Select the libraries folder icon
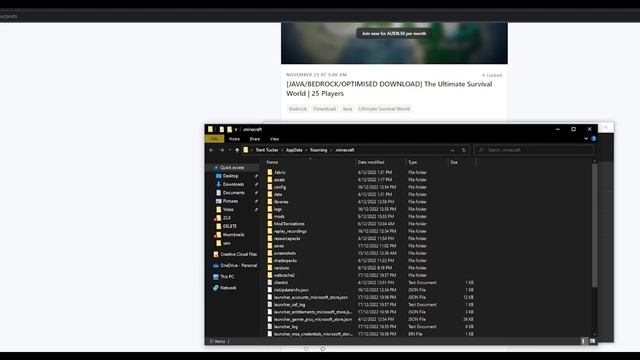 pyautogui.click(x=270, y=202)
